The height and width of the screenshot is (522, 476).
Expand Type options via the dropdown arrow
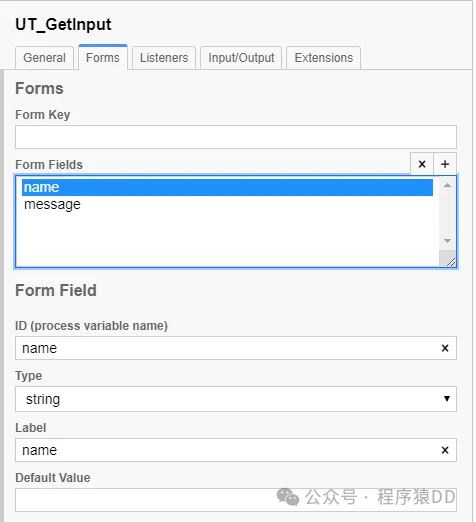tap(447, 399)
